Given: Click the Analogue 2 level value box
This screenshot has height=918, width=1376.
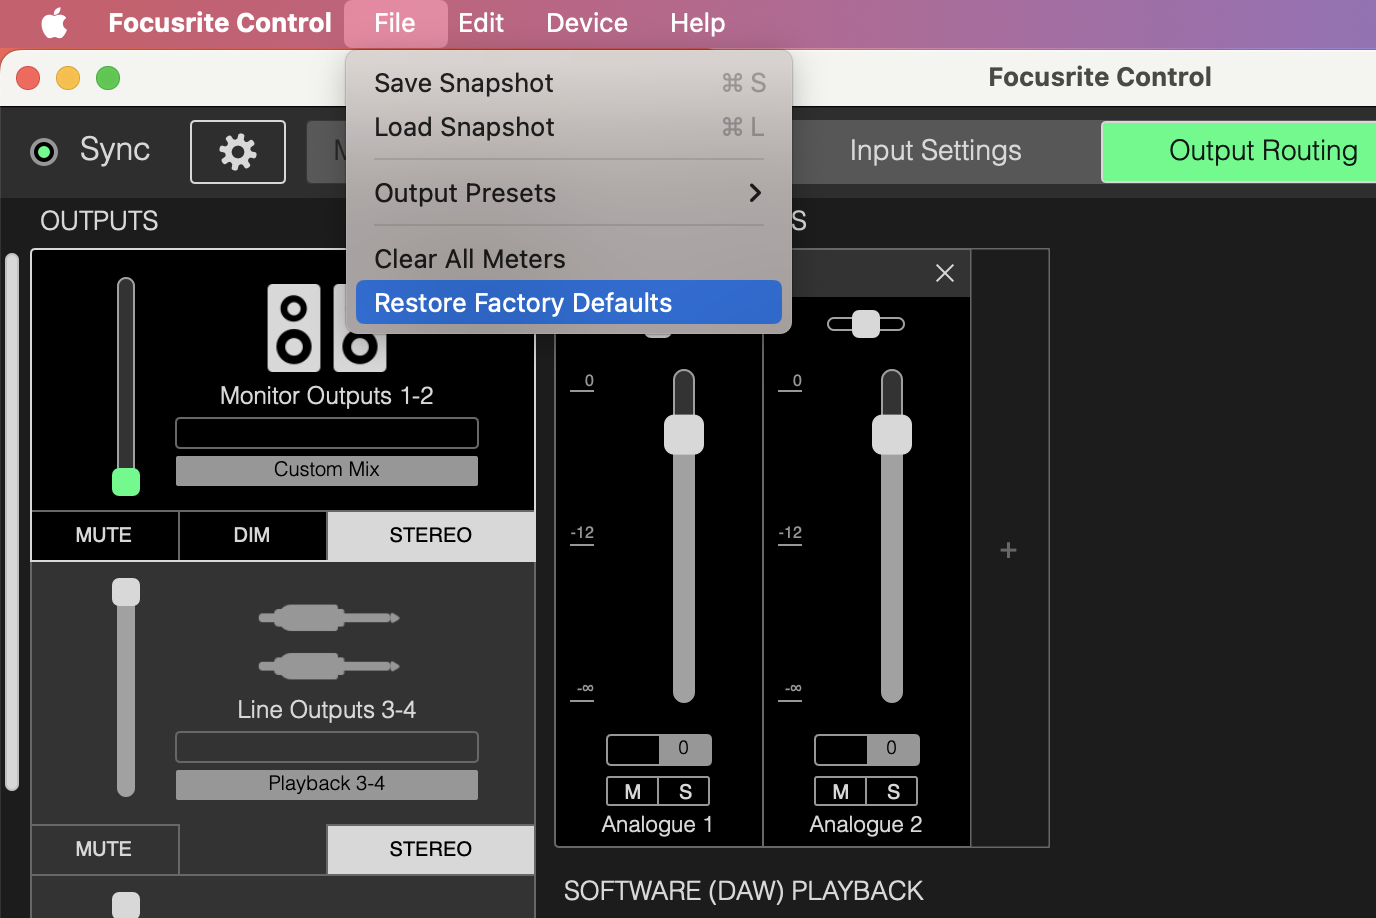Looking at the screenshot, I should [867, 749].
